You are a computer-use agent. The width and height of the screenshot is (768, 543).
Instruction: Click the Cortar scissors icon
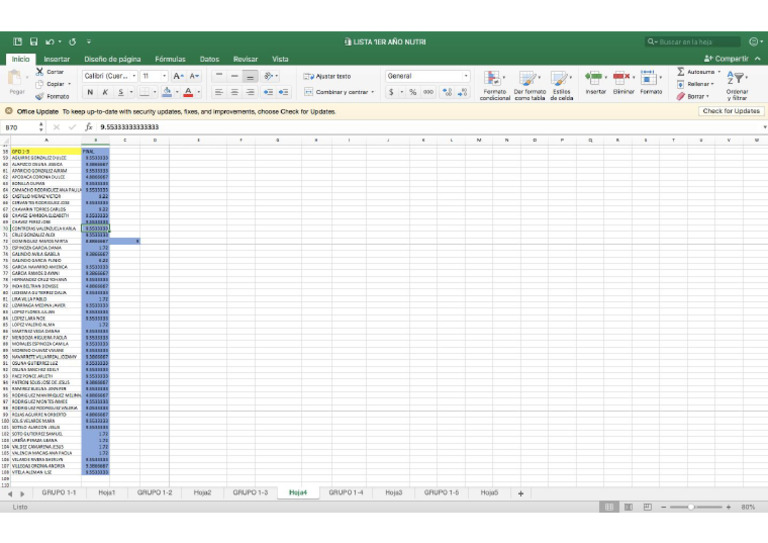pyautogui.click(x=40, y=72)
